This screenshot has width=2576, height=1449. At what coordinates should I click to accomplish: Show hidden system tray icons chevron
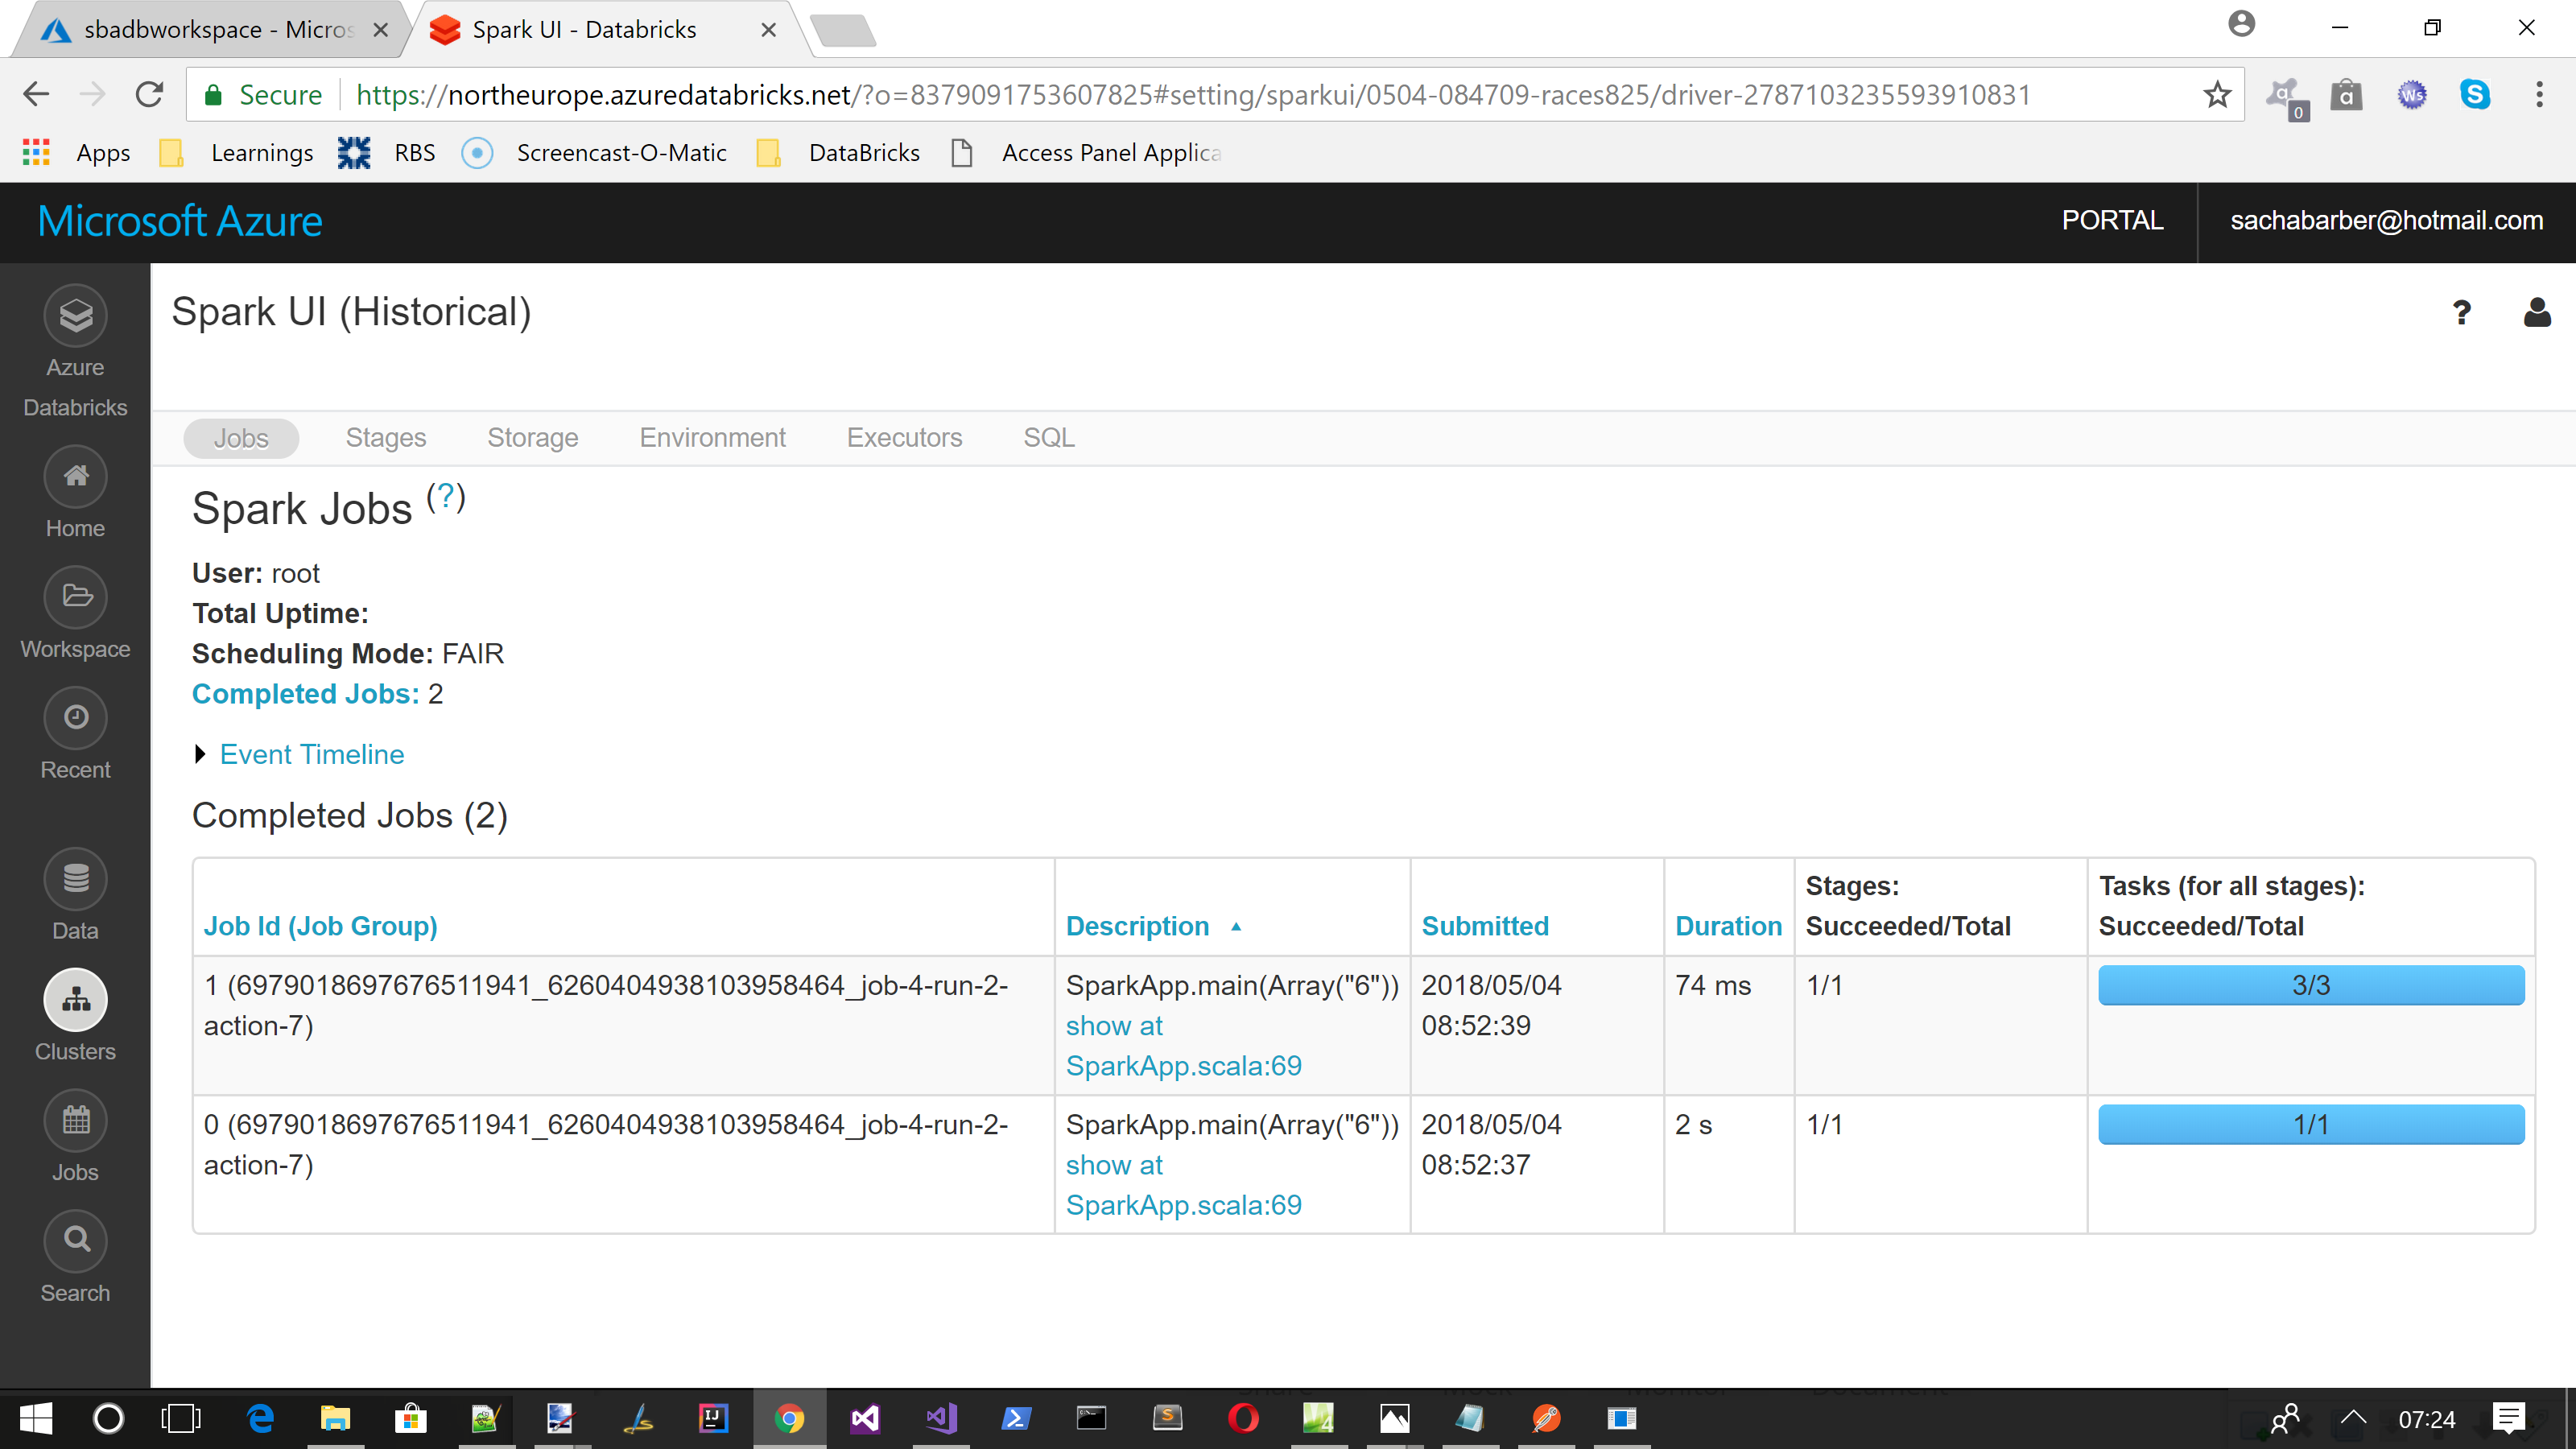[2354, 1418]
